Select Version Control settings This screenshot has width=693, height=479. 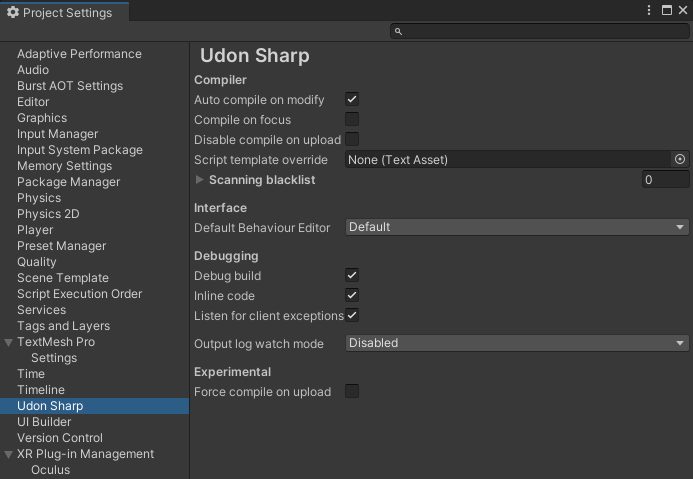(x=60, y=438)
